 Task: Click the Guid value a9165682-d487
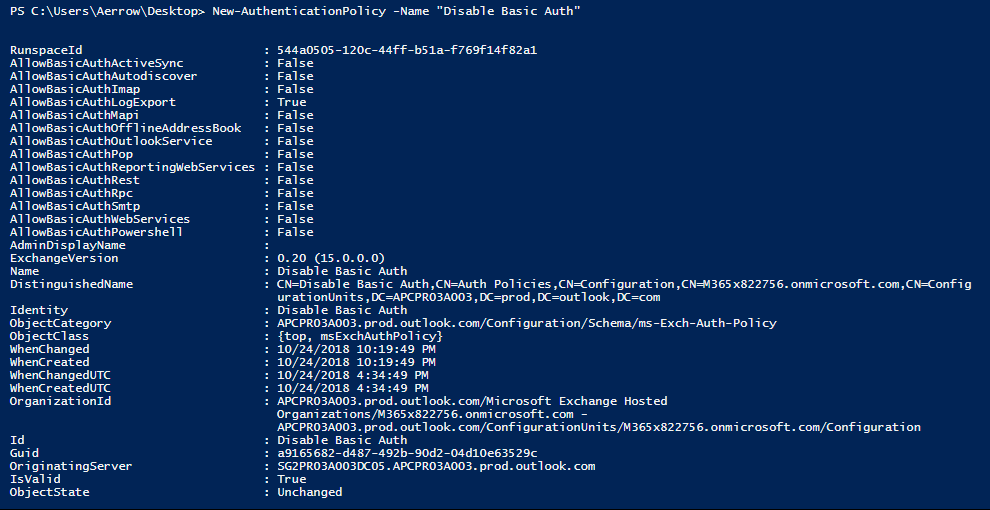pos(407,453)
